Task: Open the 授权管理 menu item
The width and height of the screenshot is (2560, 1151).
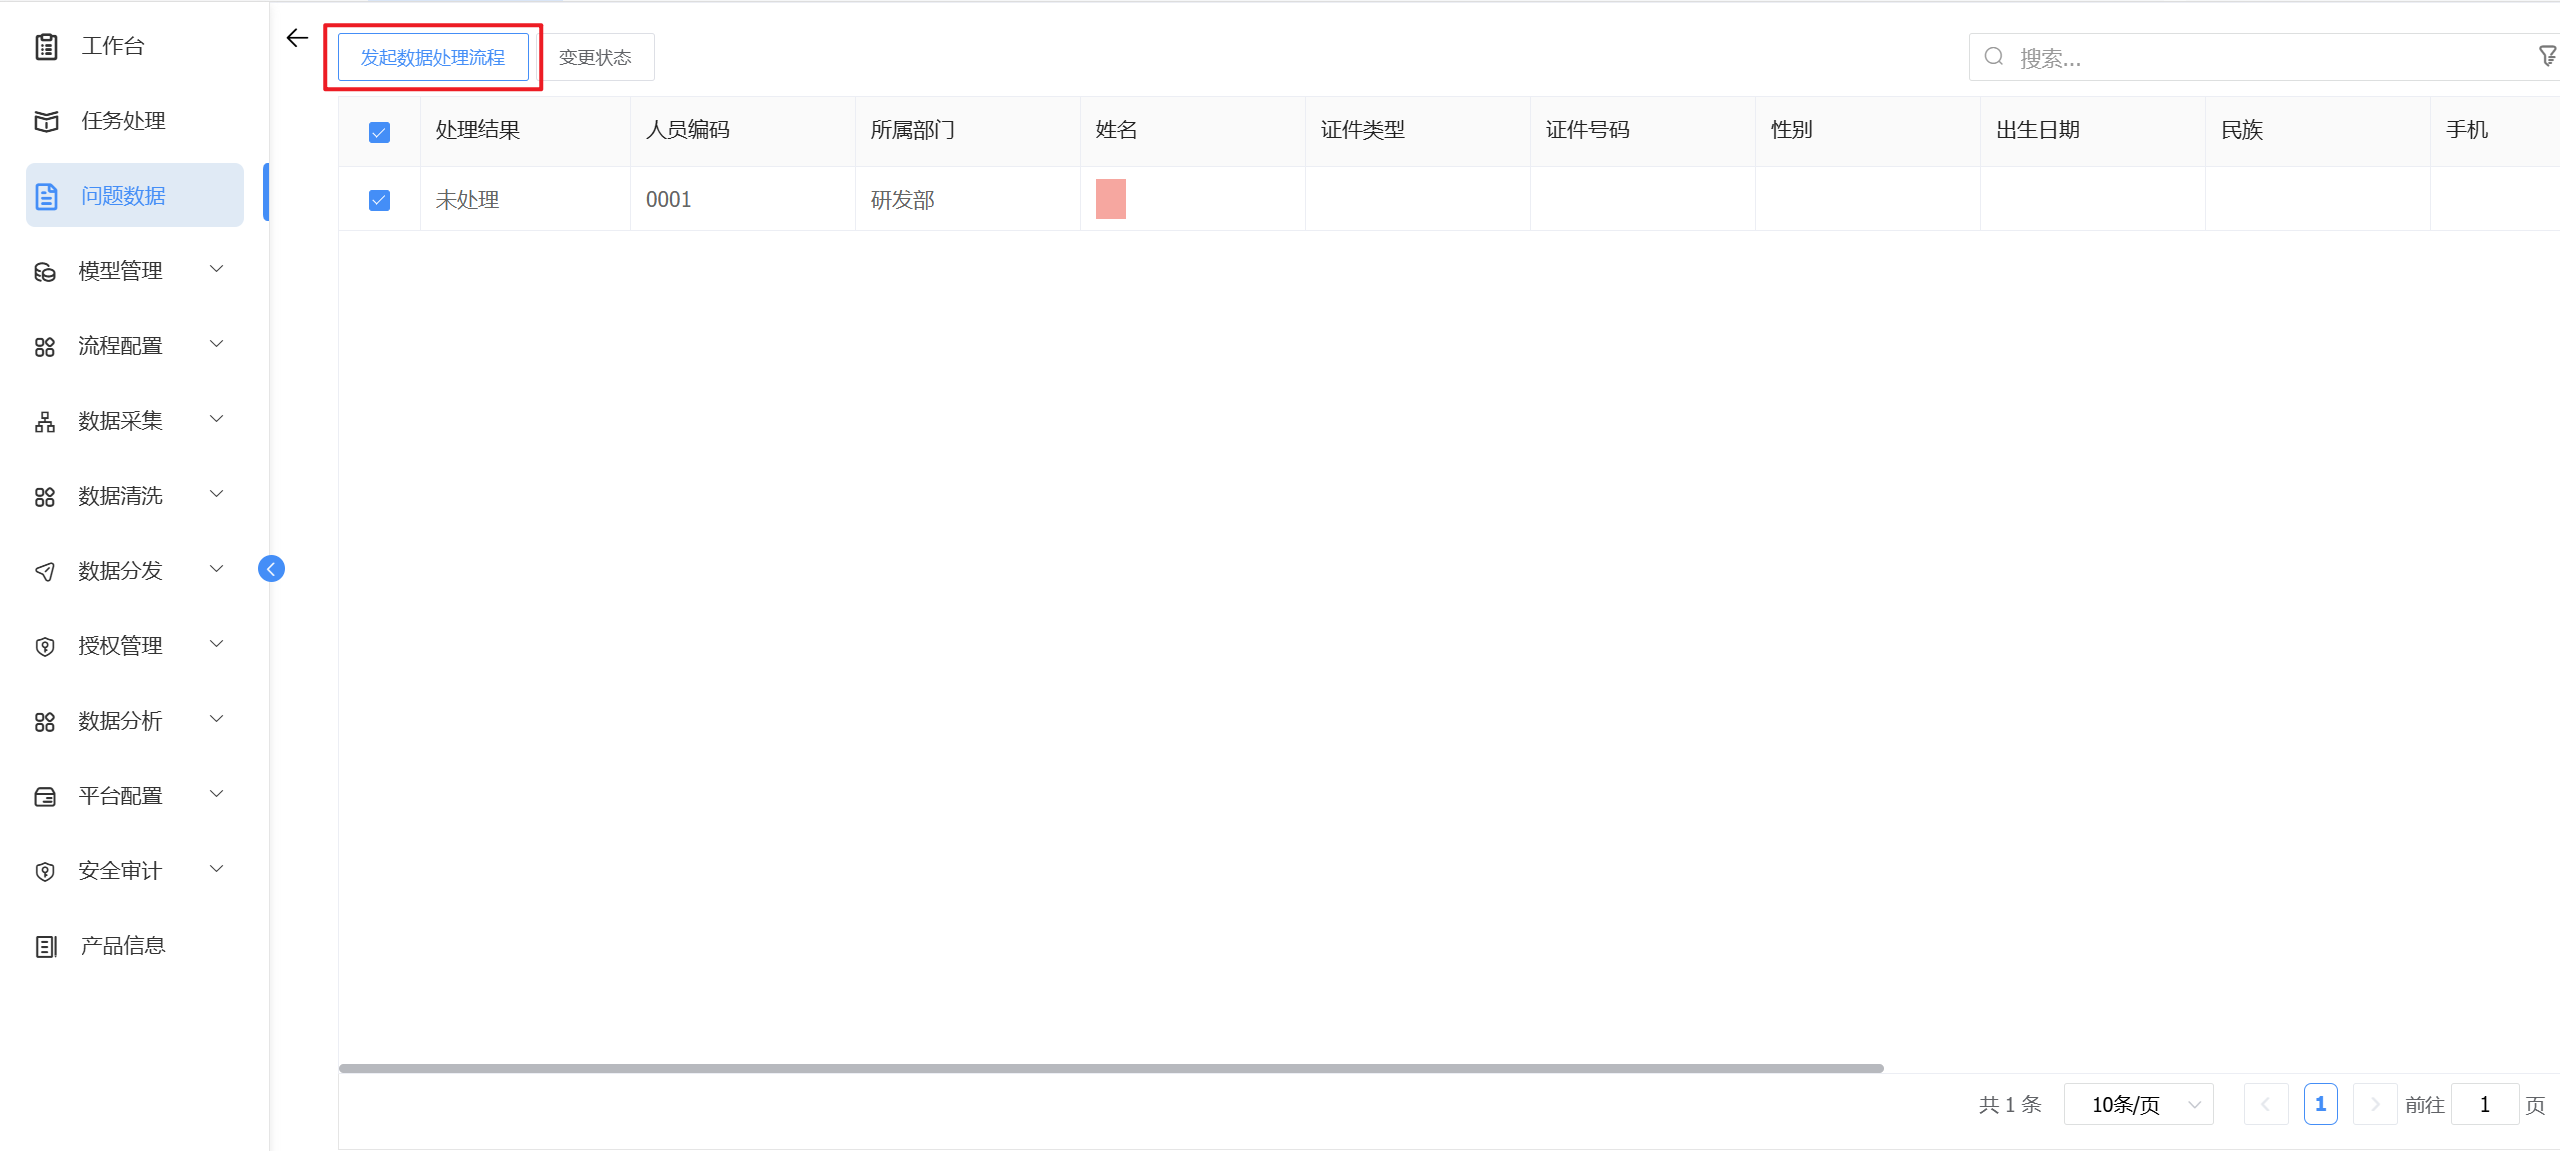Action: pos(120,646)
